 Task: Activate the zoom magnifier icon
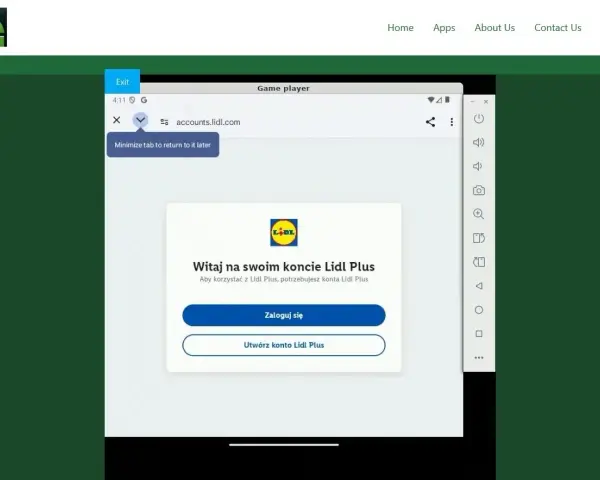point(478,214)
